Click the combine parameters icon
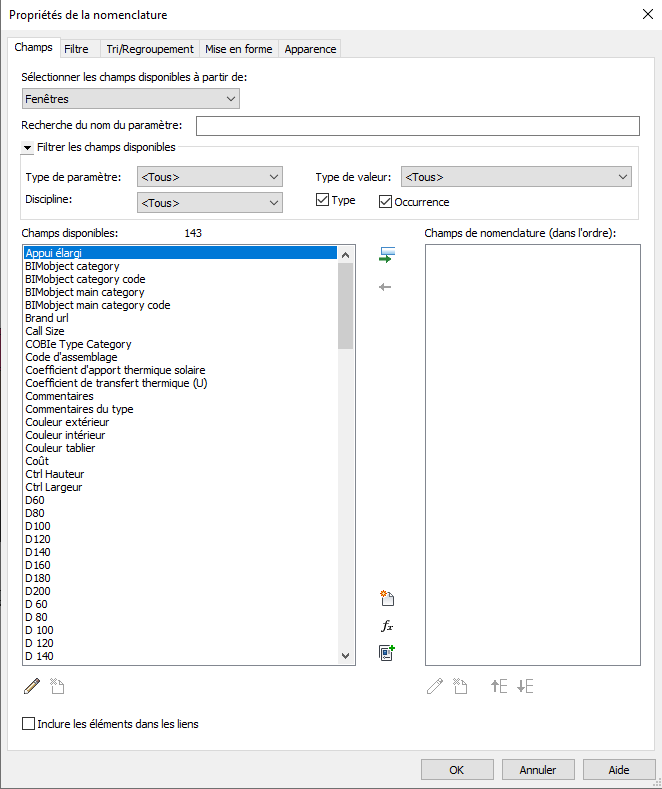662x789 pixels. (x=387, y=653)
